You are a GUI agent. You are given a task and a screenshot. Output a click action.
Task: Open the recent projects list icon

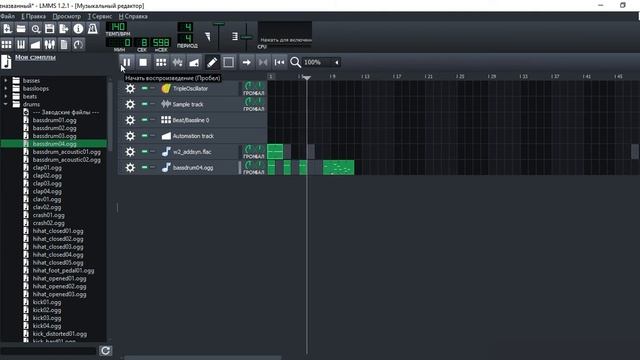(x=36, y=29)
